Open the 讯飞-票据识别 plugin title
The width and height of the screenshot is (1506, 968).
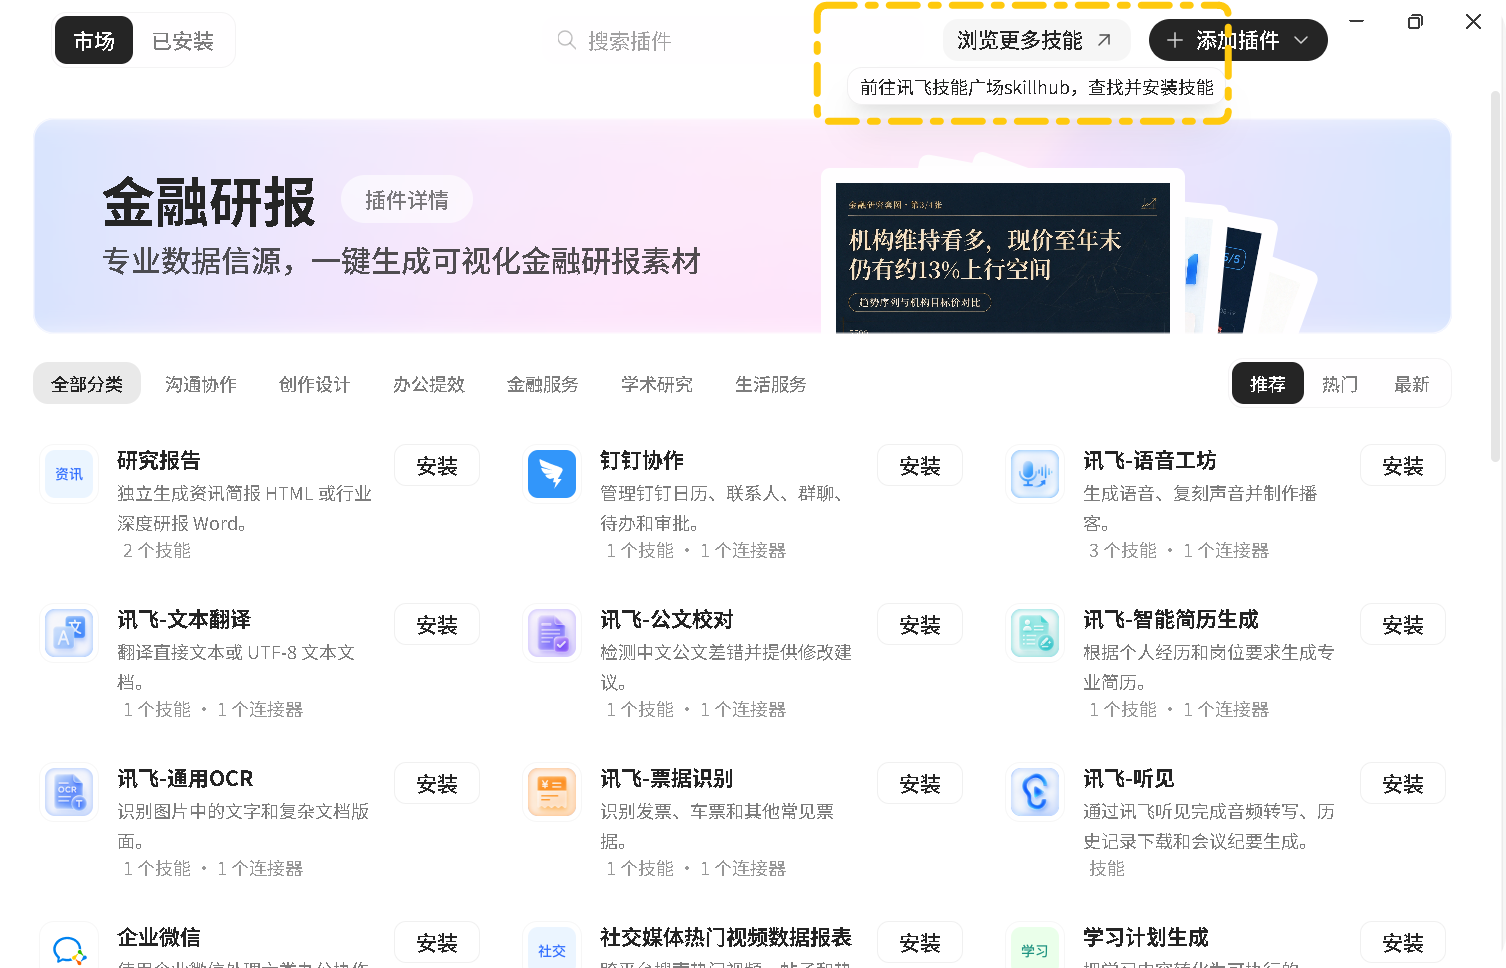(x=667, y=779)
